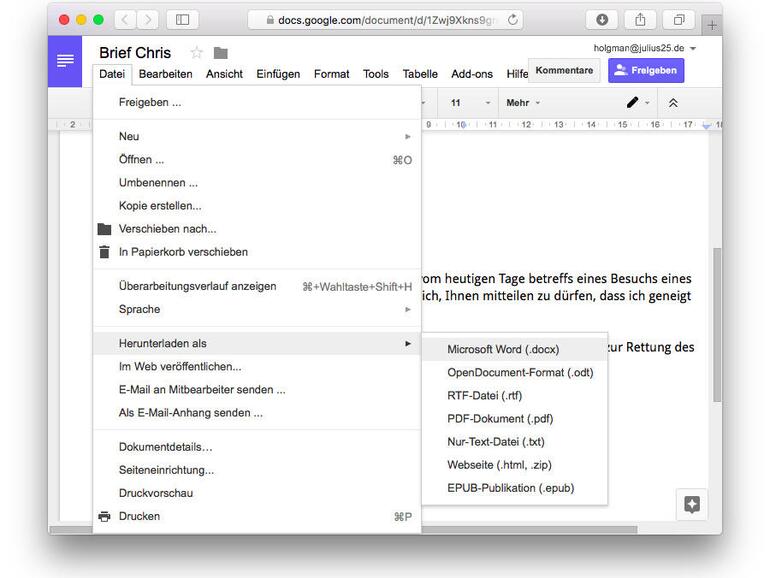
Task: Download as Webseite (.html, .zip)
Action: (515, 465)
